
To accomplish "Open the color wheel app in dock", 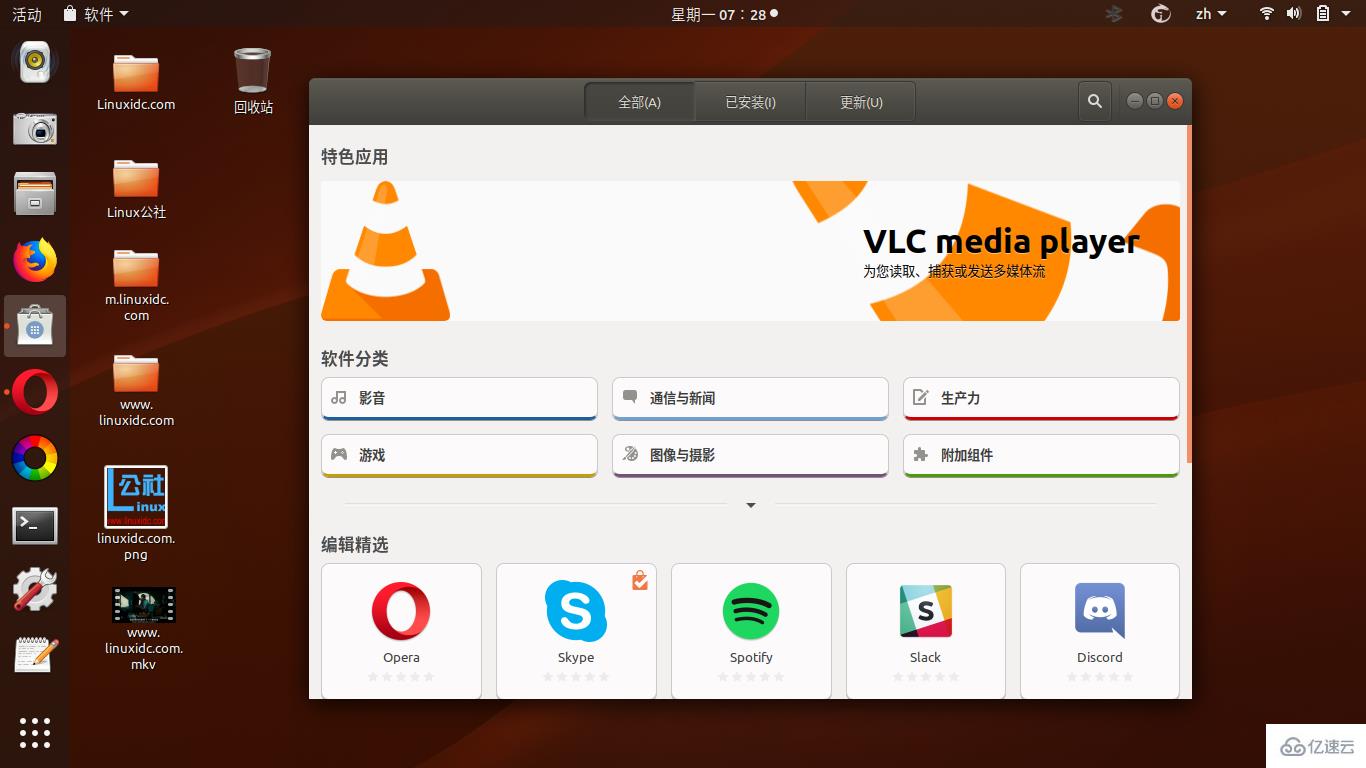I will click(x=35, y=458).
